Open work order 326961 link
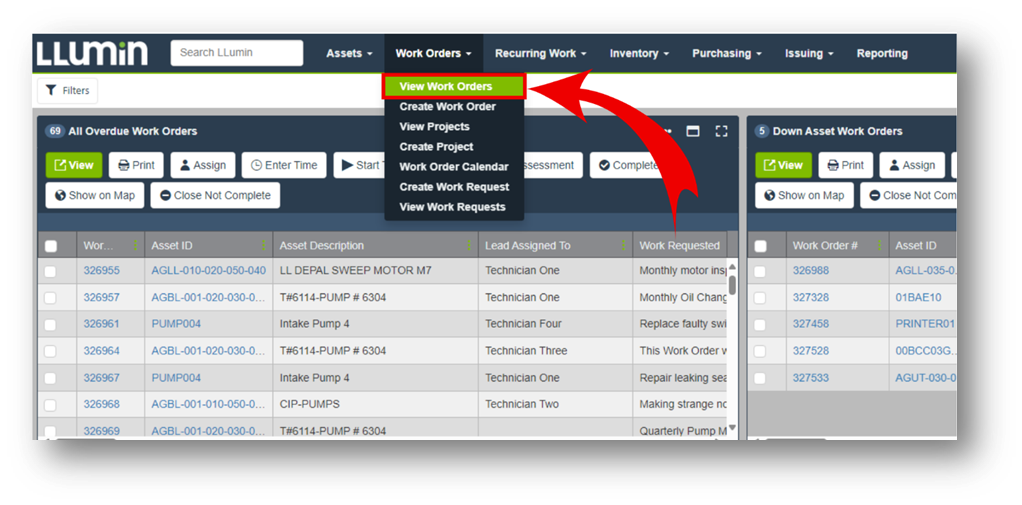This screenshot has height=505, width=1022. coord(101,324)
